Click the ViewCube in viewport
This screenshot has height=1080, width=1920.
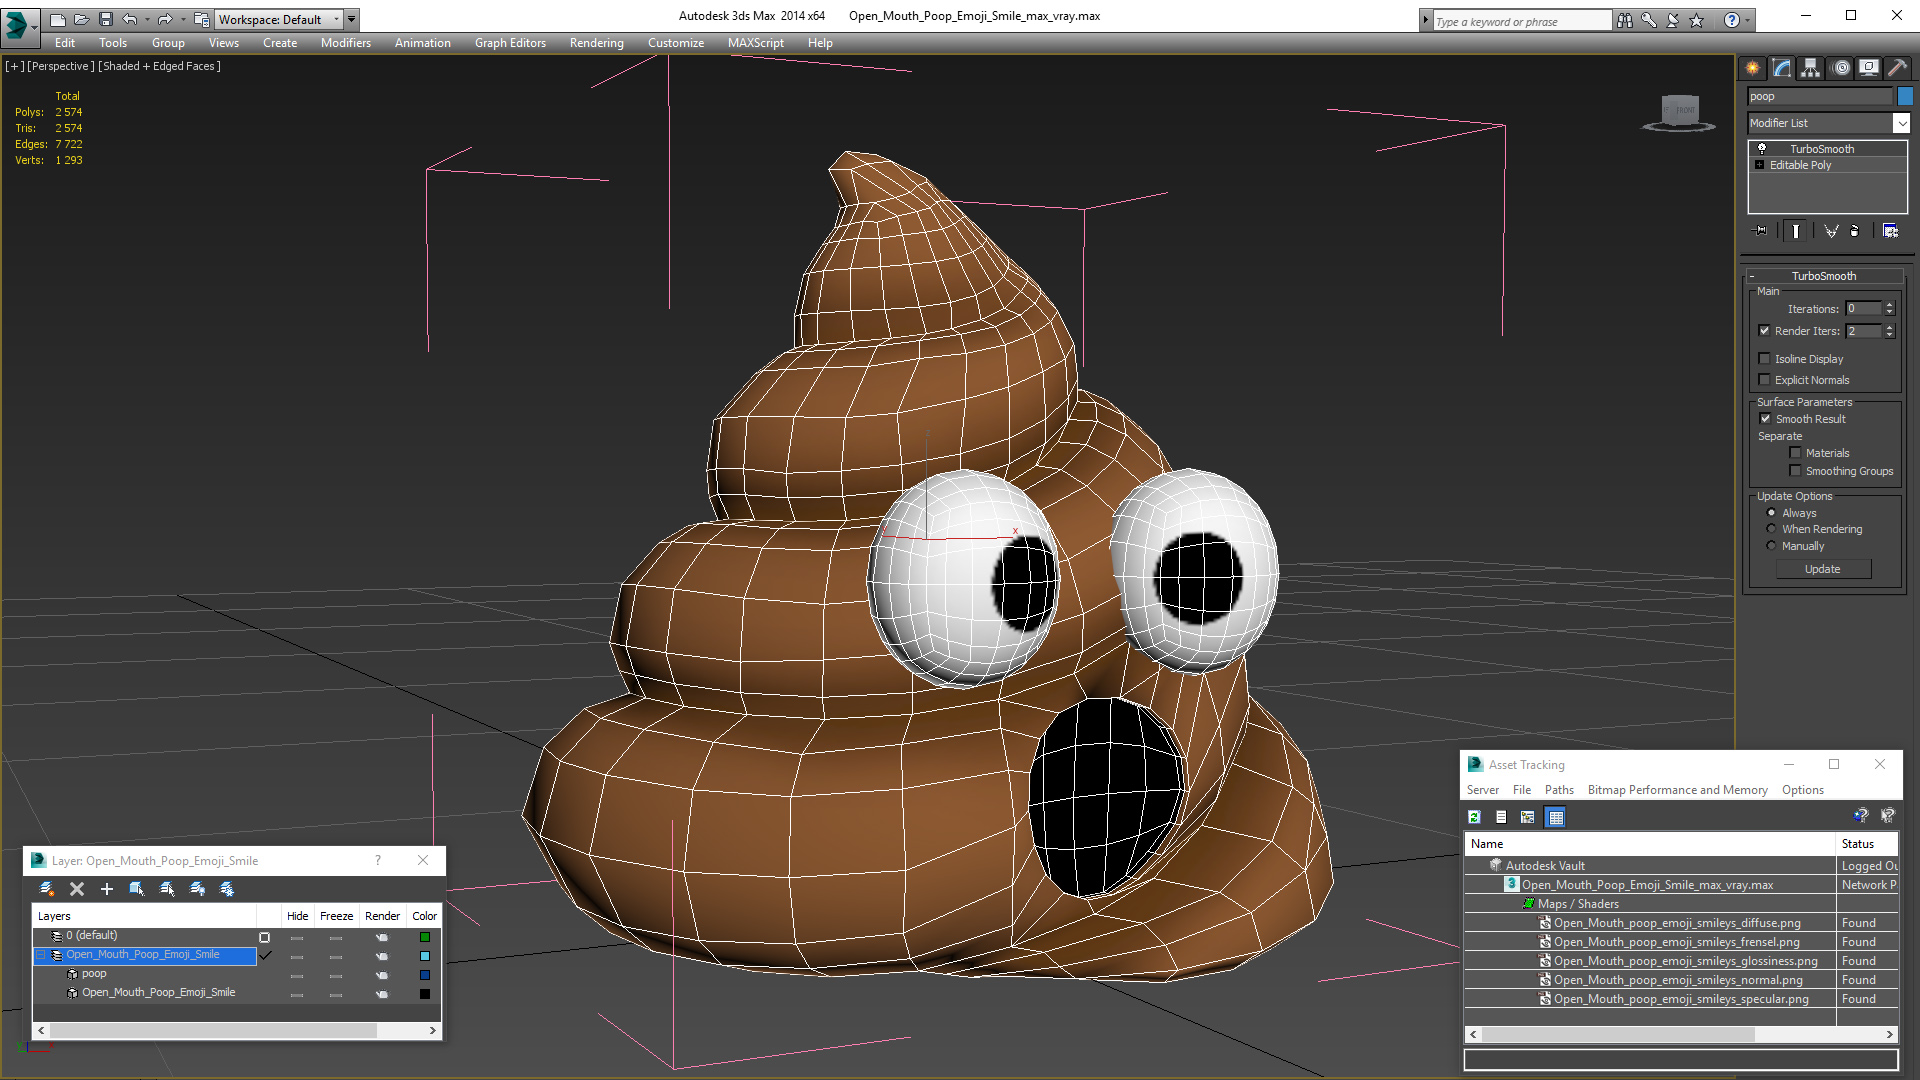tap(1679, 112)
